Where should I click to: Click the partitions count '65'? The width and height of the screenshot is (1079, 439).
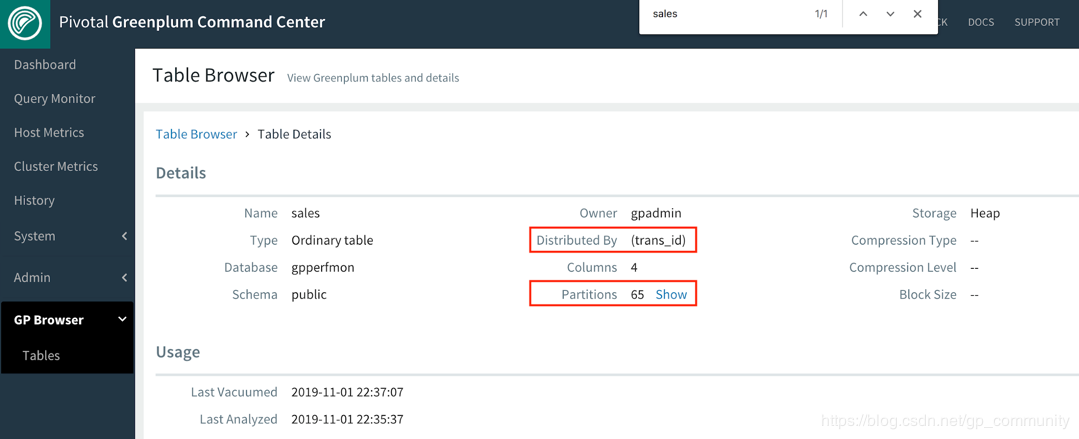point(637,295)
